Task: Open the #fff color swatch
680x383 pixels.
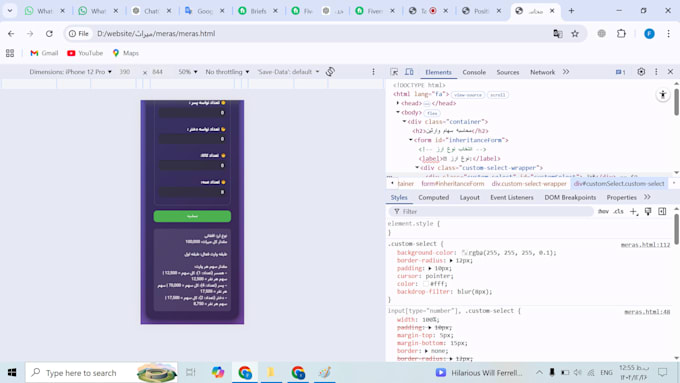Action: coord(426,284)
